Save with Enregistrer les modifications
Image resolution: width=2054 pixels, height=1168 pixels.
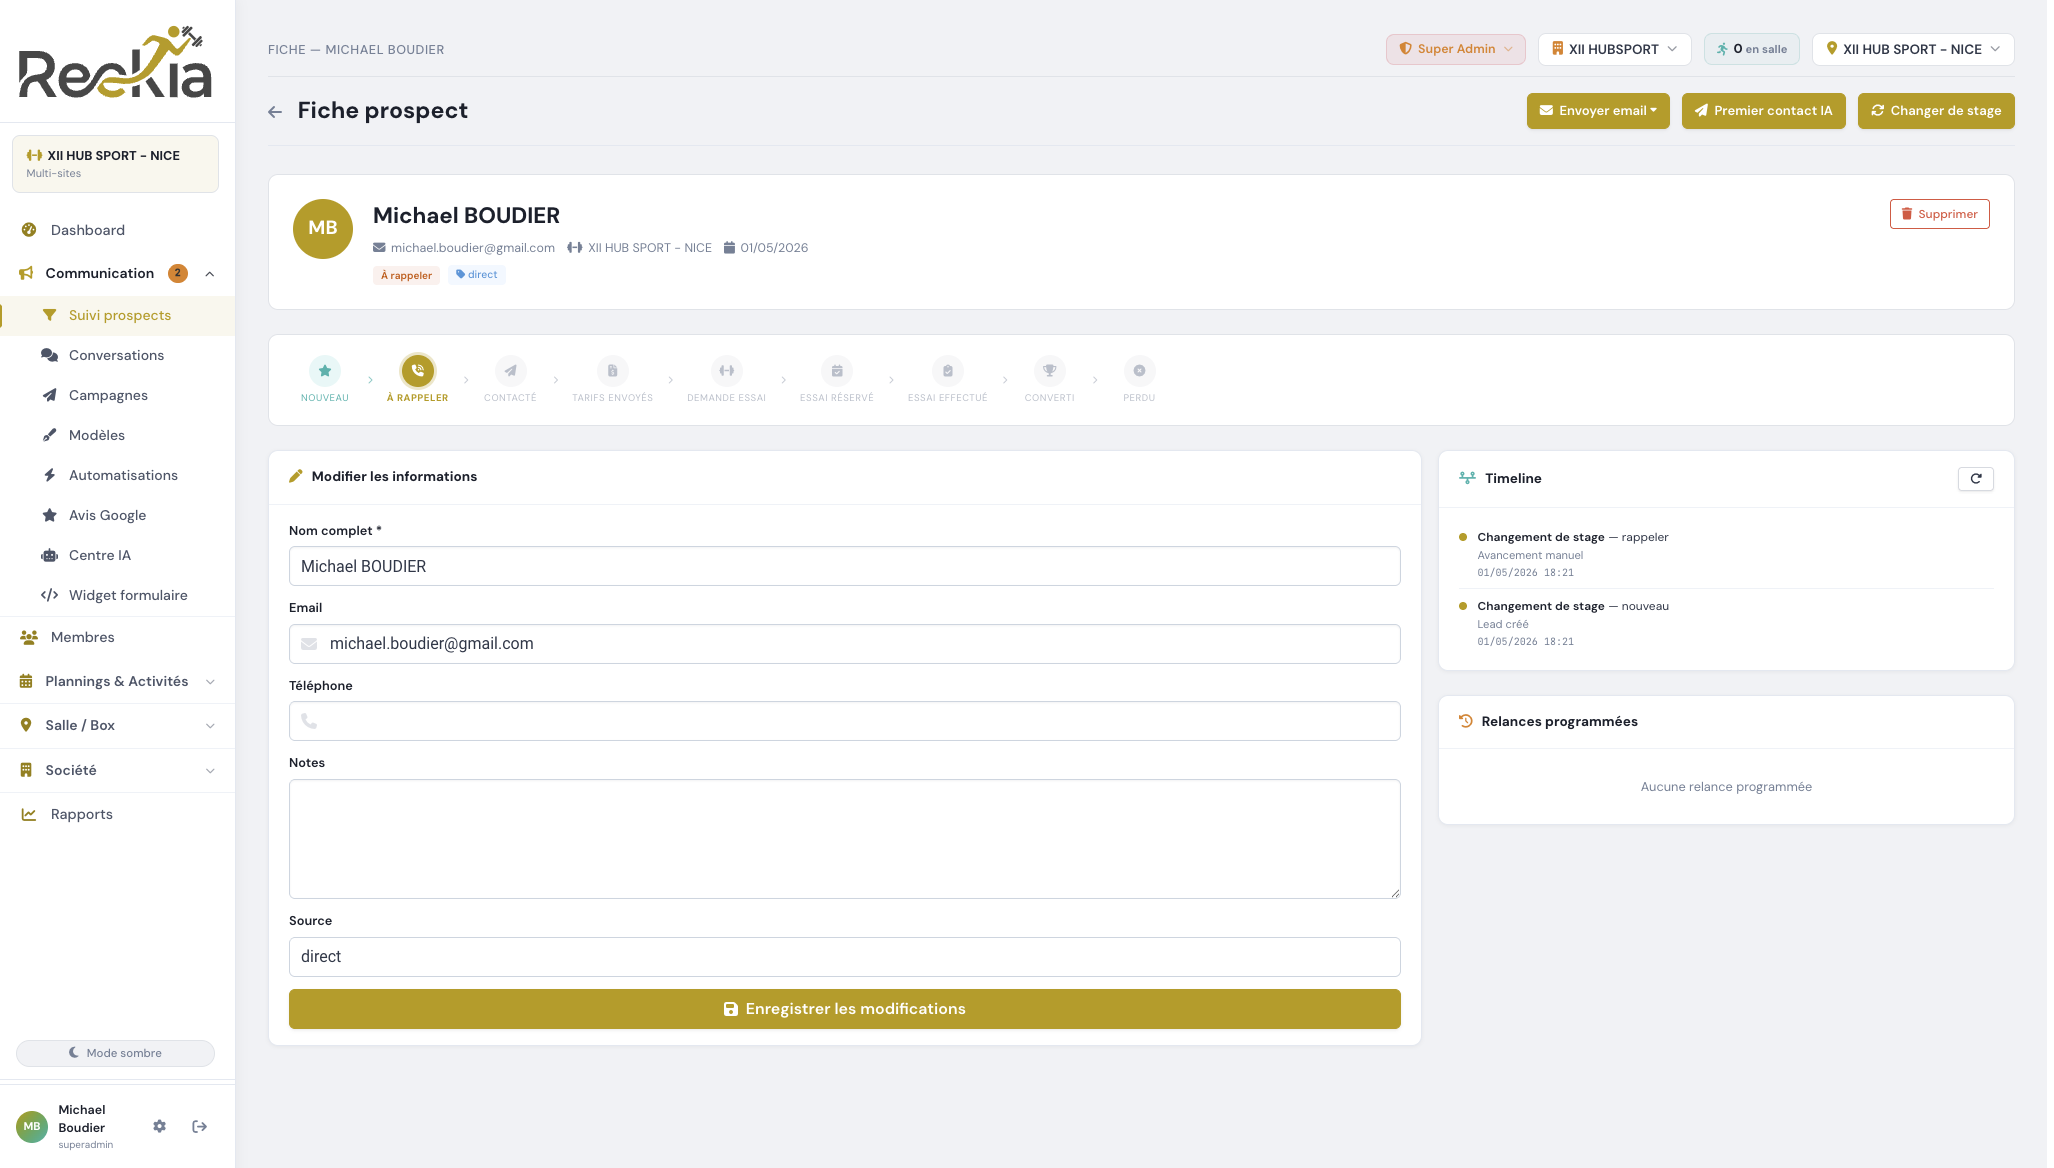coord(844,1009)
